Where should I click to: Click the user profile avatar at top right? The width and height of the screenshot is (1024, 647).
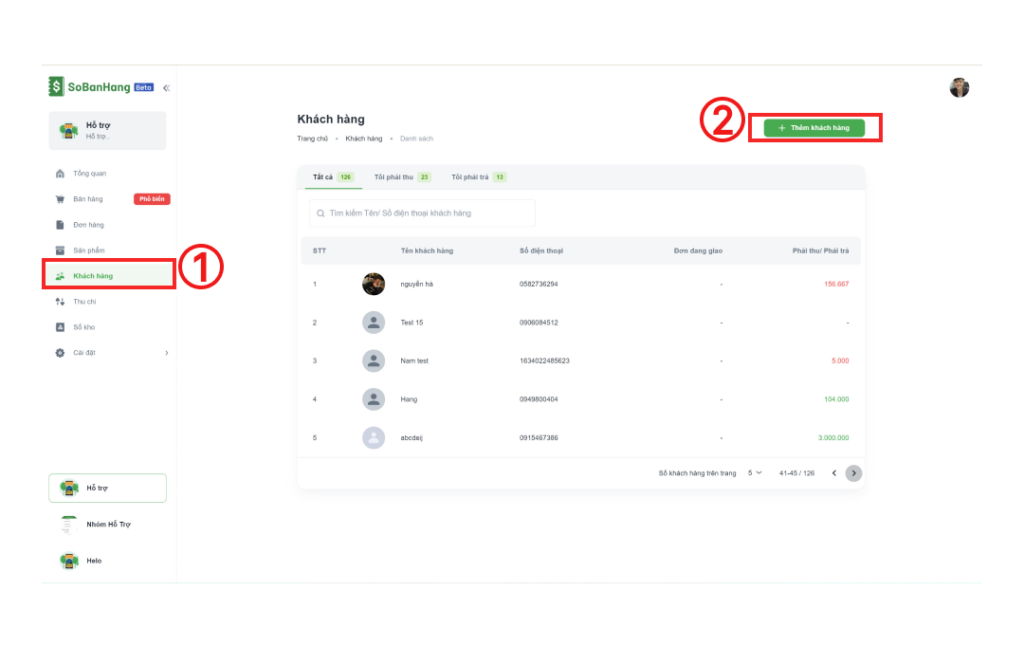[x=959, y=88]
